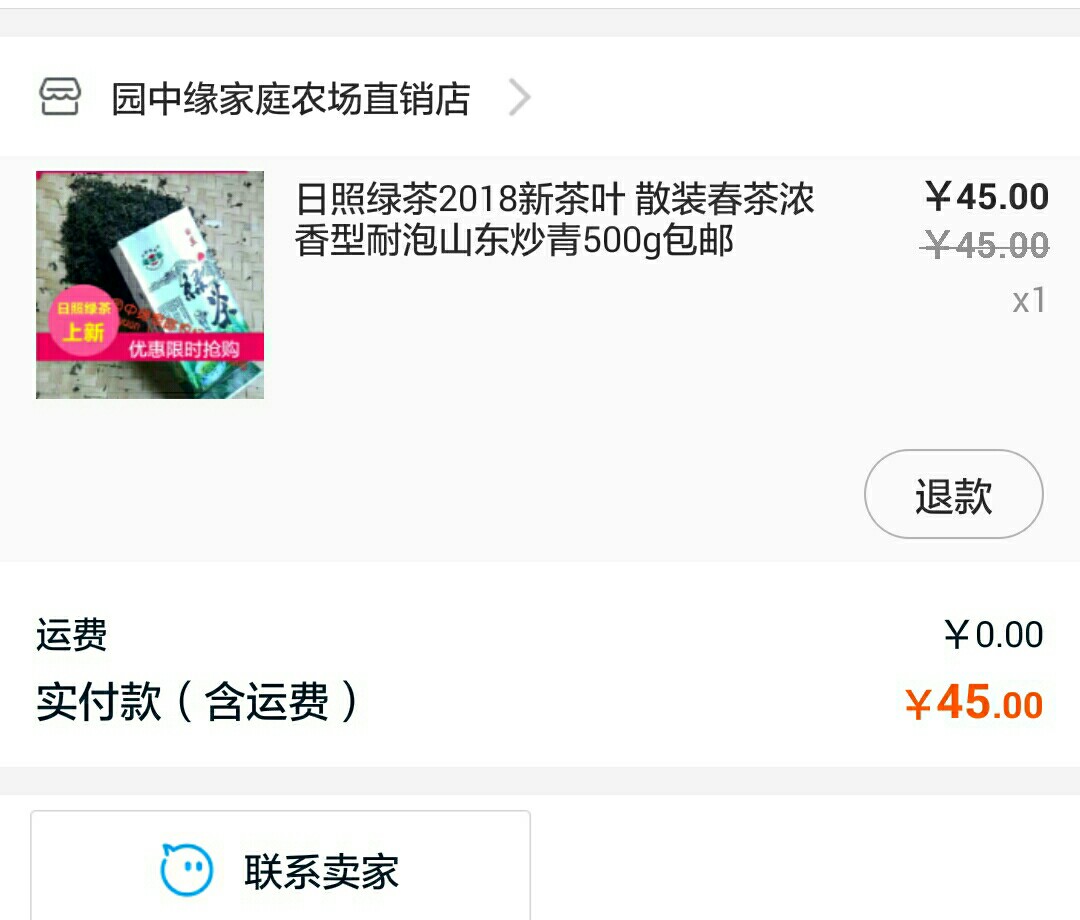Tap the orange ¥45.00 total paid
Viewport: 1080px width, 920px height.
tap(973, 703)
